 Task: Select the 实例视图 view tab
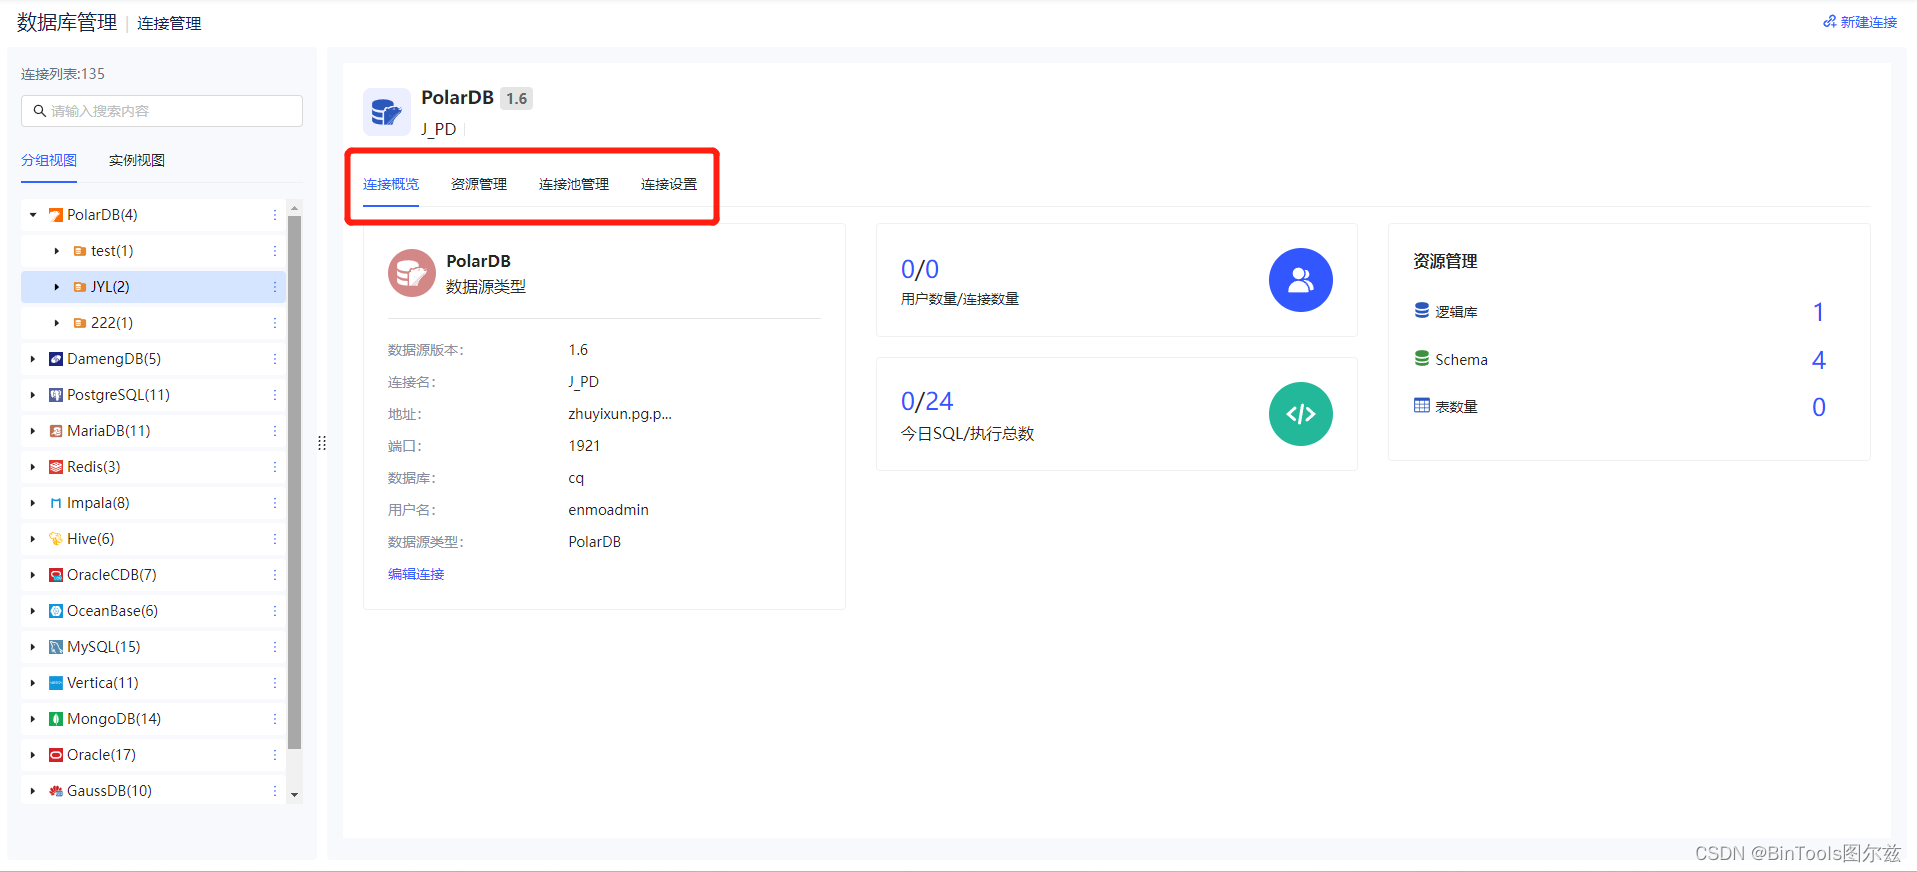(x=137, y=160)
